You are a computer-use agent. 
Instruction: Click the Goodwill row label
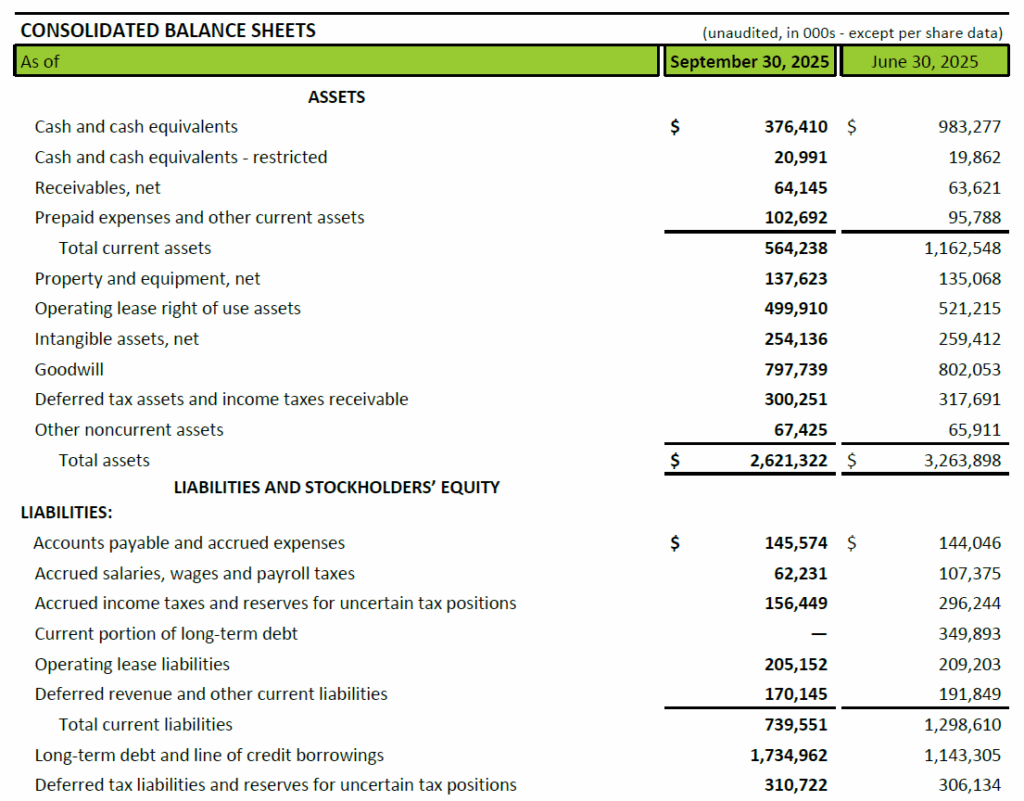click(69, 369)
